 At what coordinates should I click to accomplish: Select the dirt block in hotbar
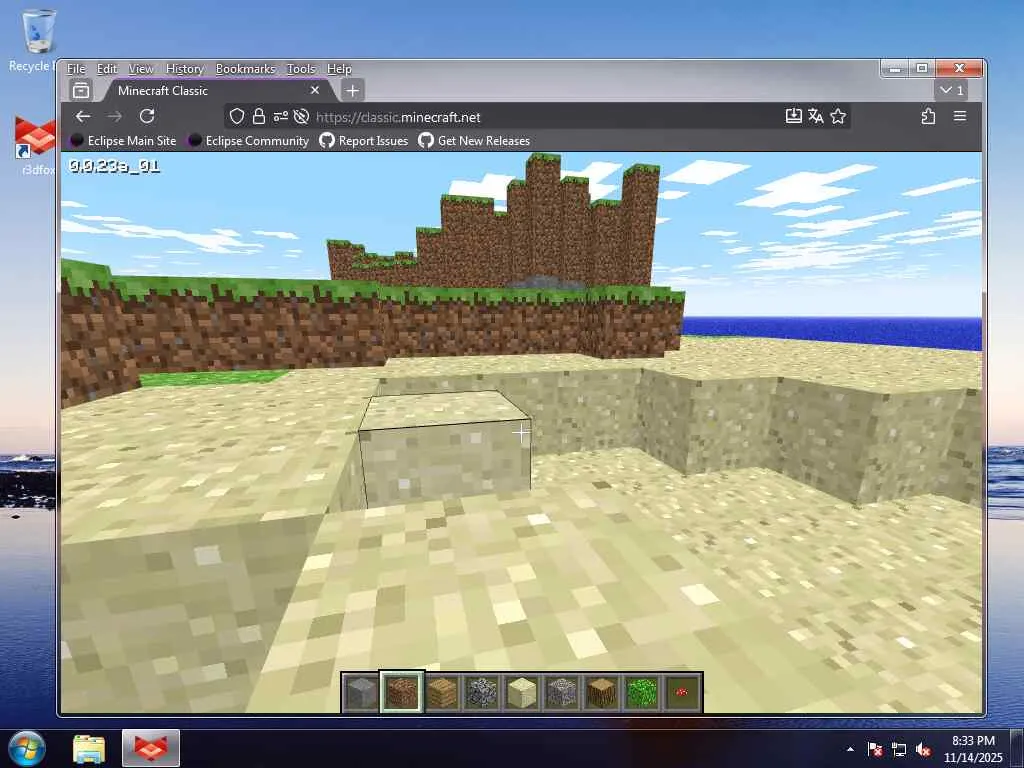pyautogui.click(x=402, y=692)
